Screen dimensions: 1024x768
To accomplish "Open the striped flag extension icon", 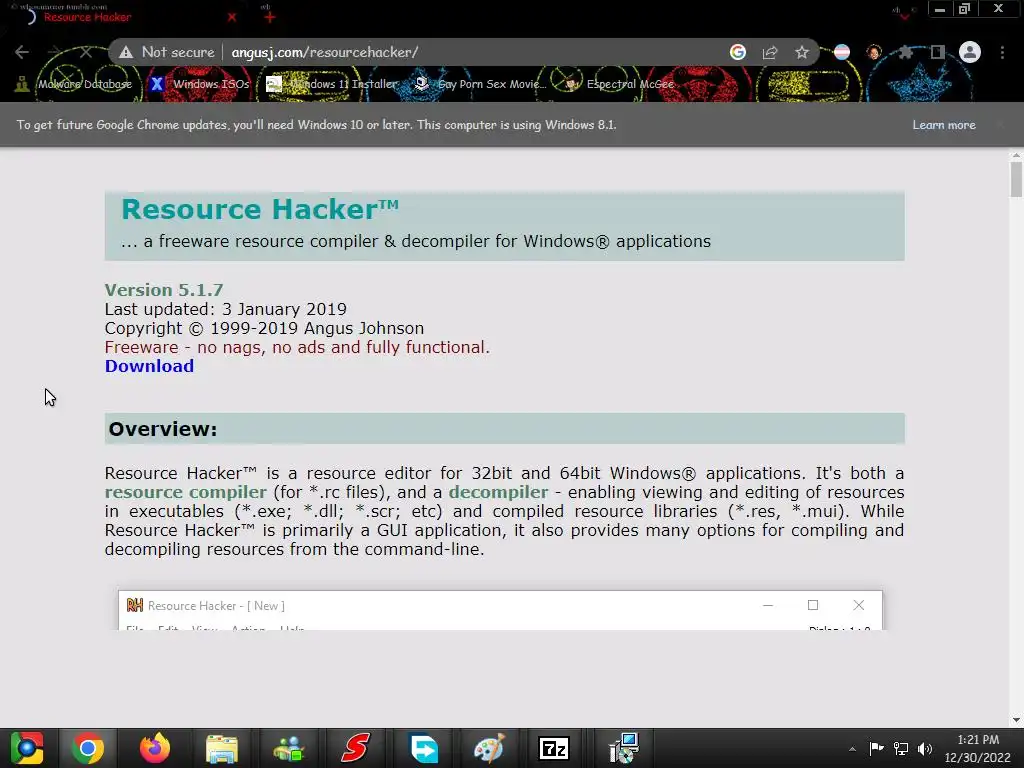I will (x=842, y=52).
